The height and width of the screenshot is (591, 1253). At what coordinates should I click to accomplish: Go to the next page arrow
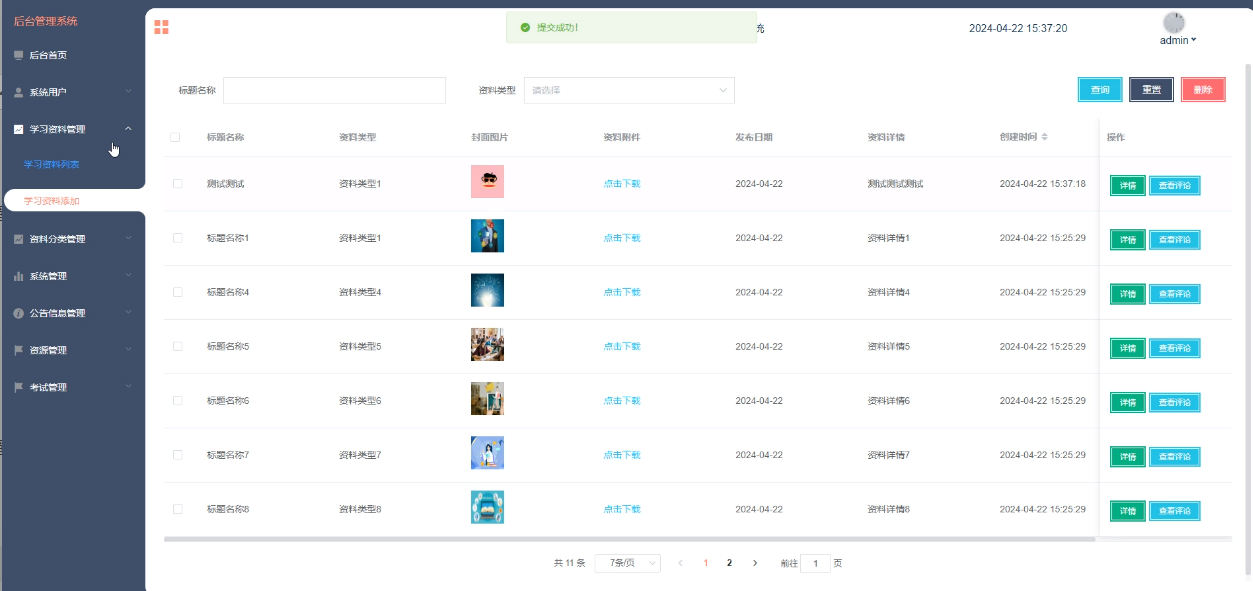(x=755, y=563)
